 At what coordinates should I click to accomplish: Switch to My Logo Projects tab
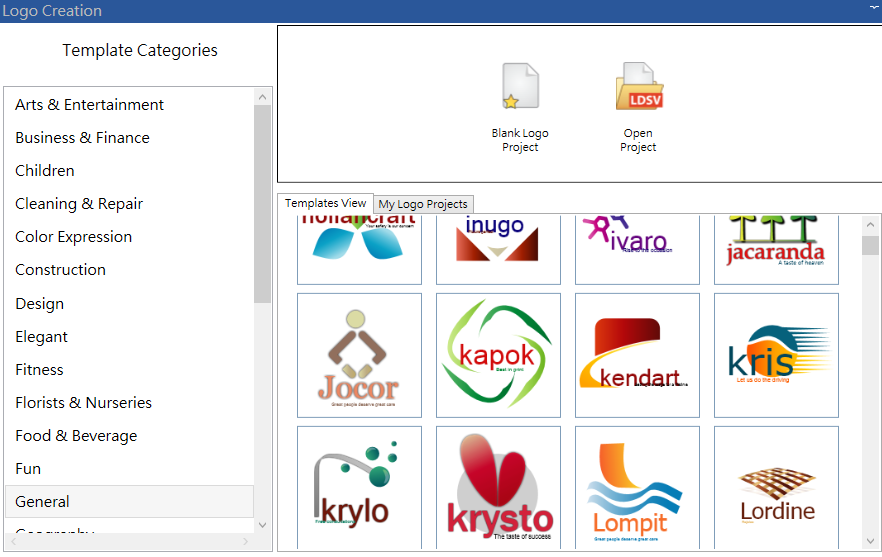click(423, 204)
